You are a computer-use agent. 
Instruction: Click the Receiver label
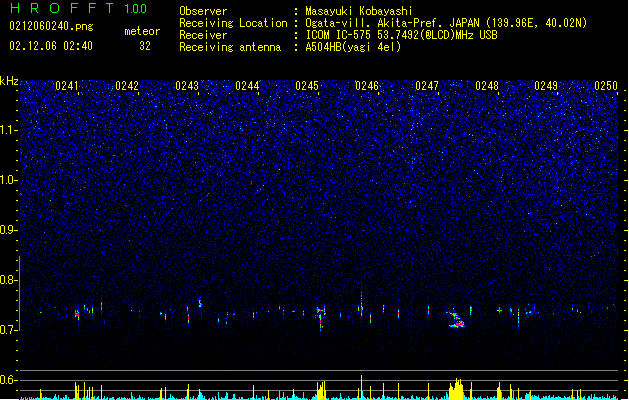tap(203, 35)
